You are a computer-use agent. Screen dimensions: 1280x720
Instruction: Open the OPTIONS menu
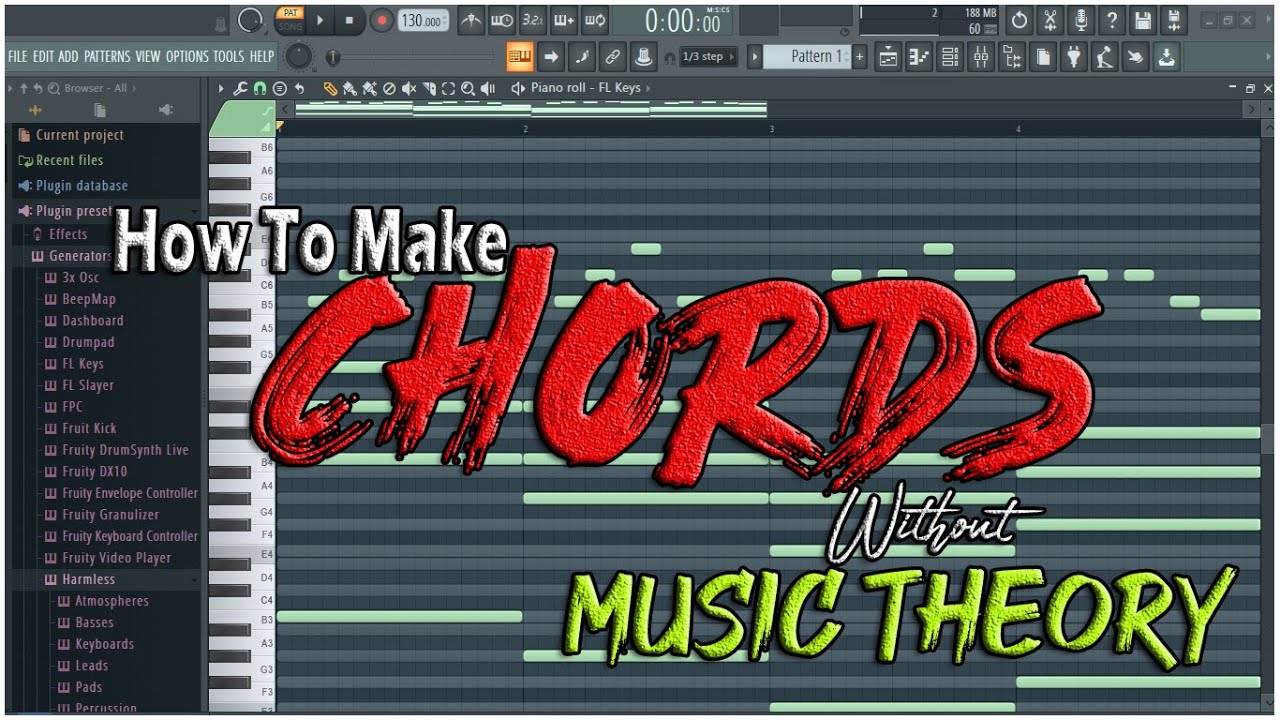(187, 57)
